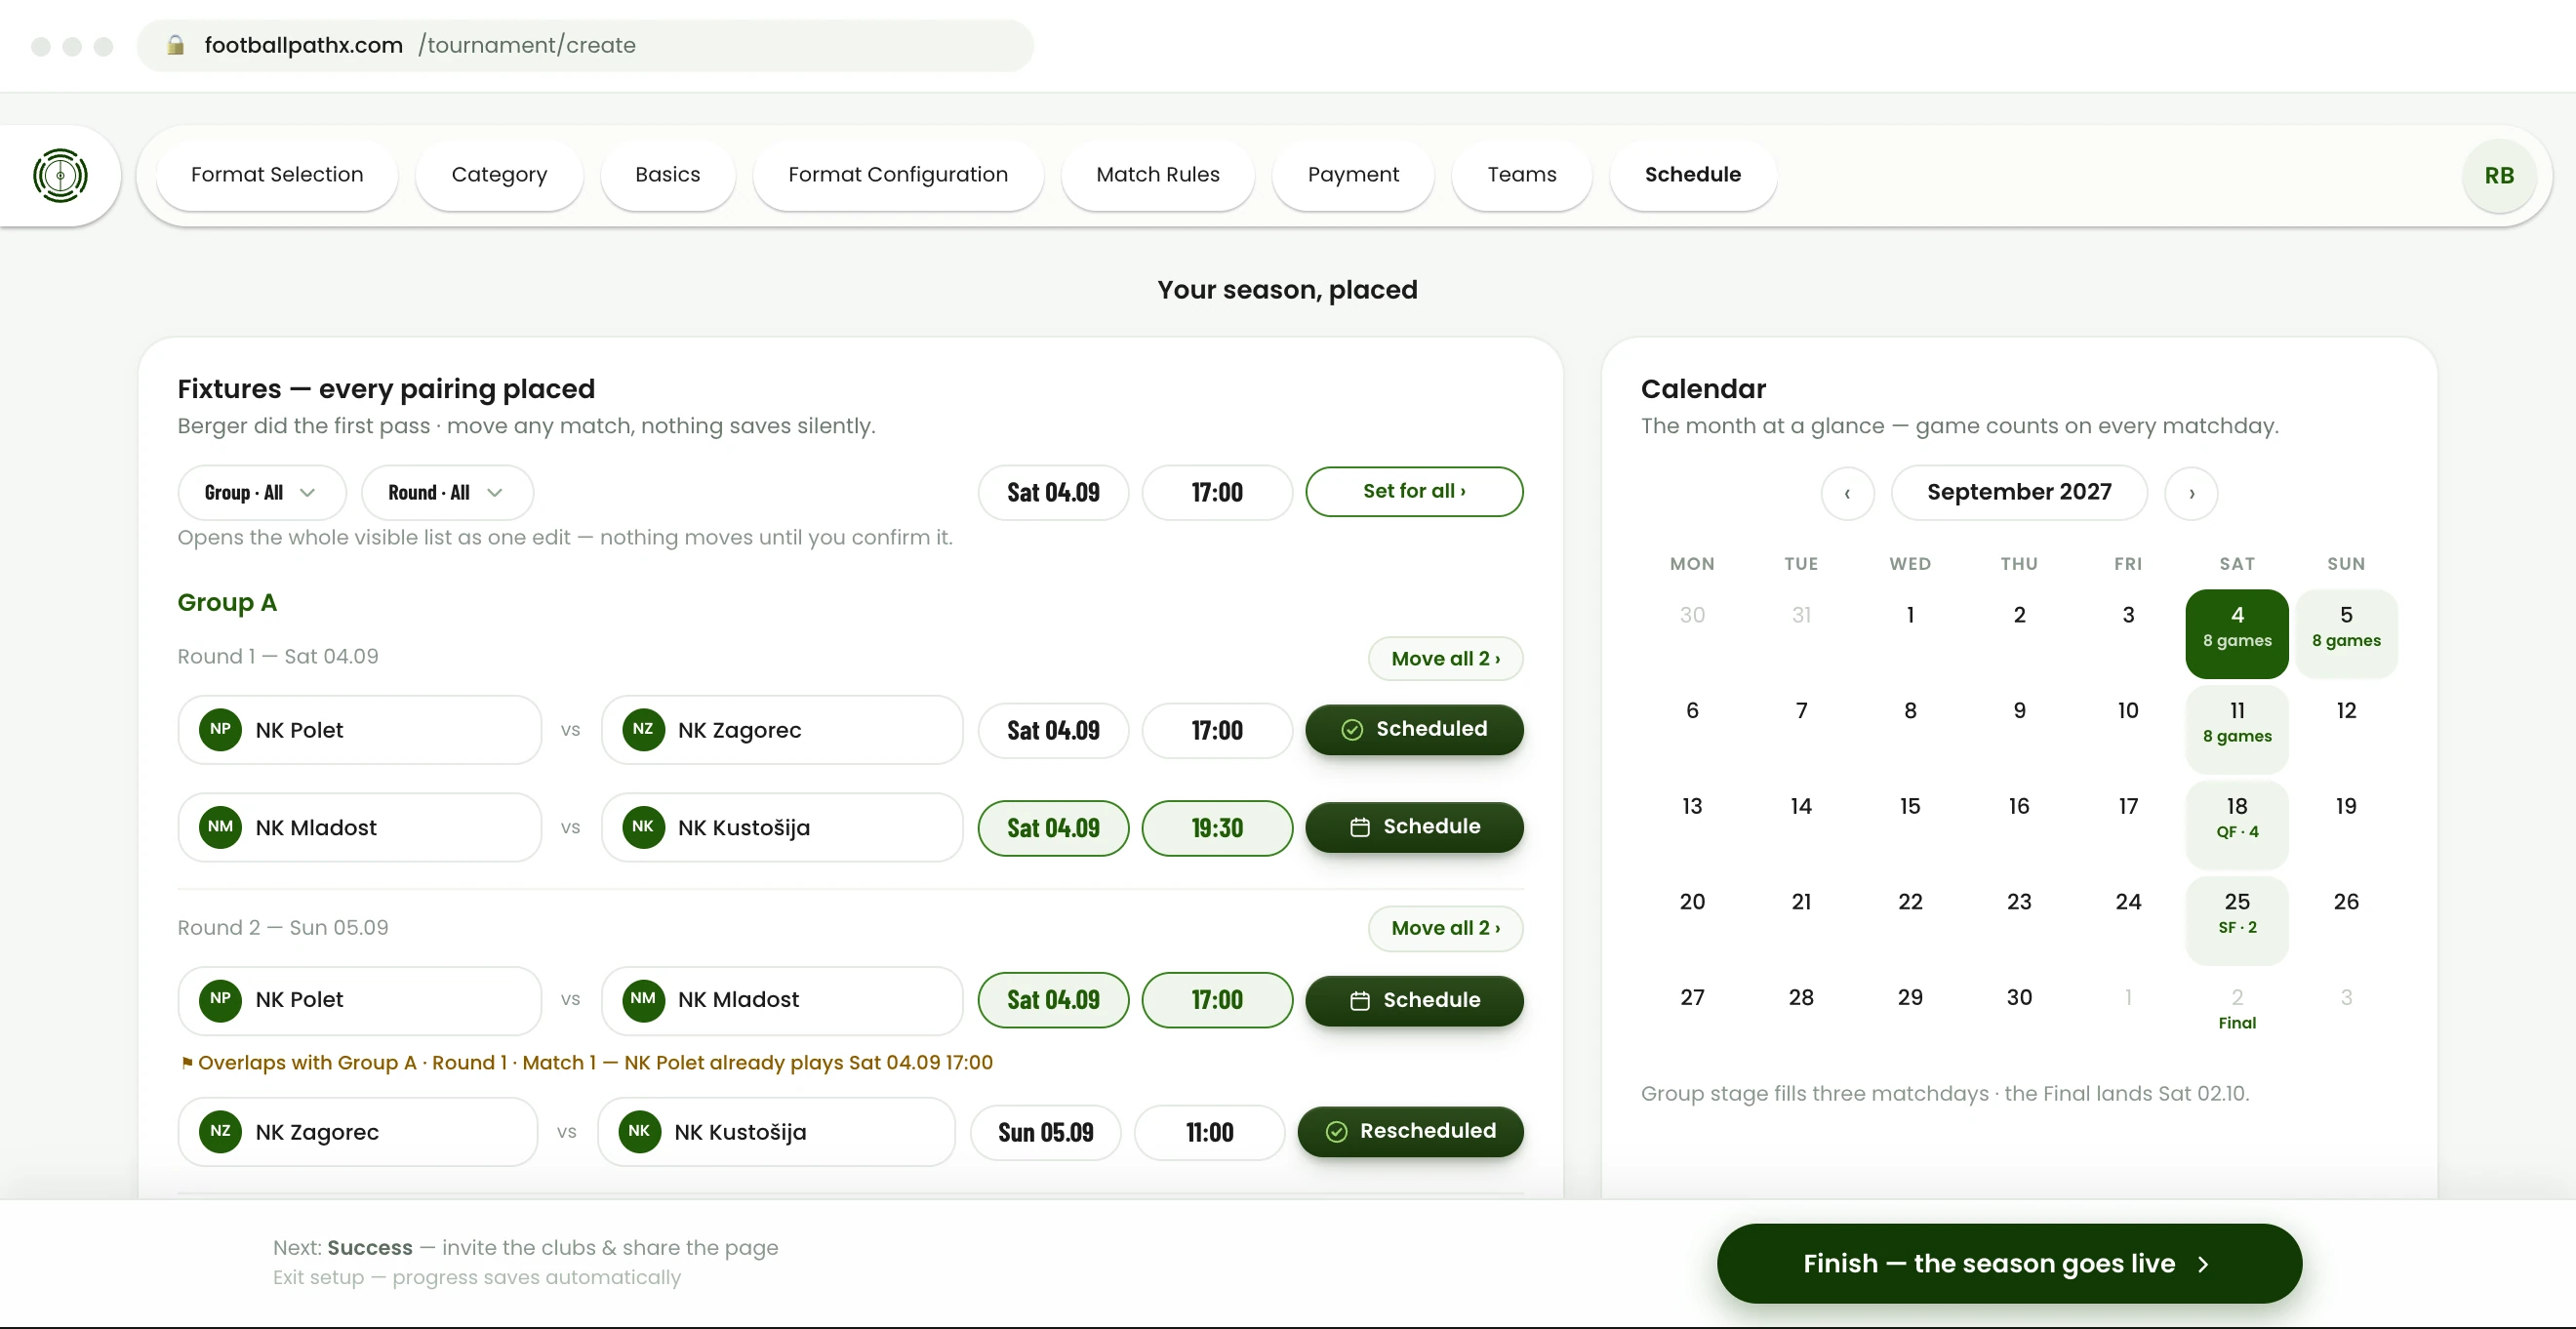The height and width of the screenshot is (1329, 2576).
Task: Toggle the Rescheduled status on the Zagorec vs Kustošija match
Action: pos(1410,1131)
